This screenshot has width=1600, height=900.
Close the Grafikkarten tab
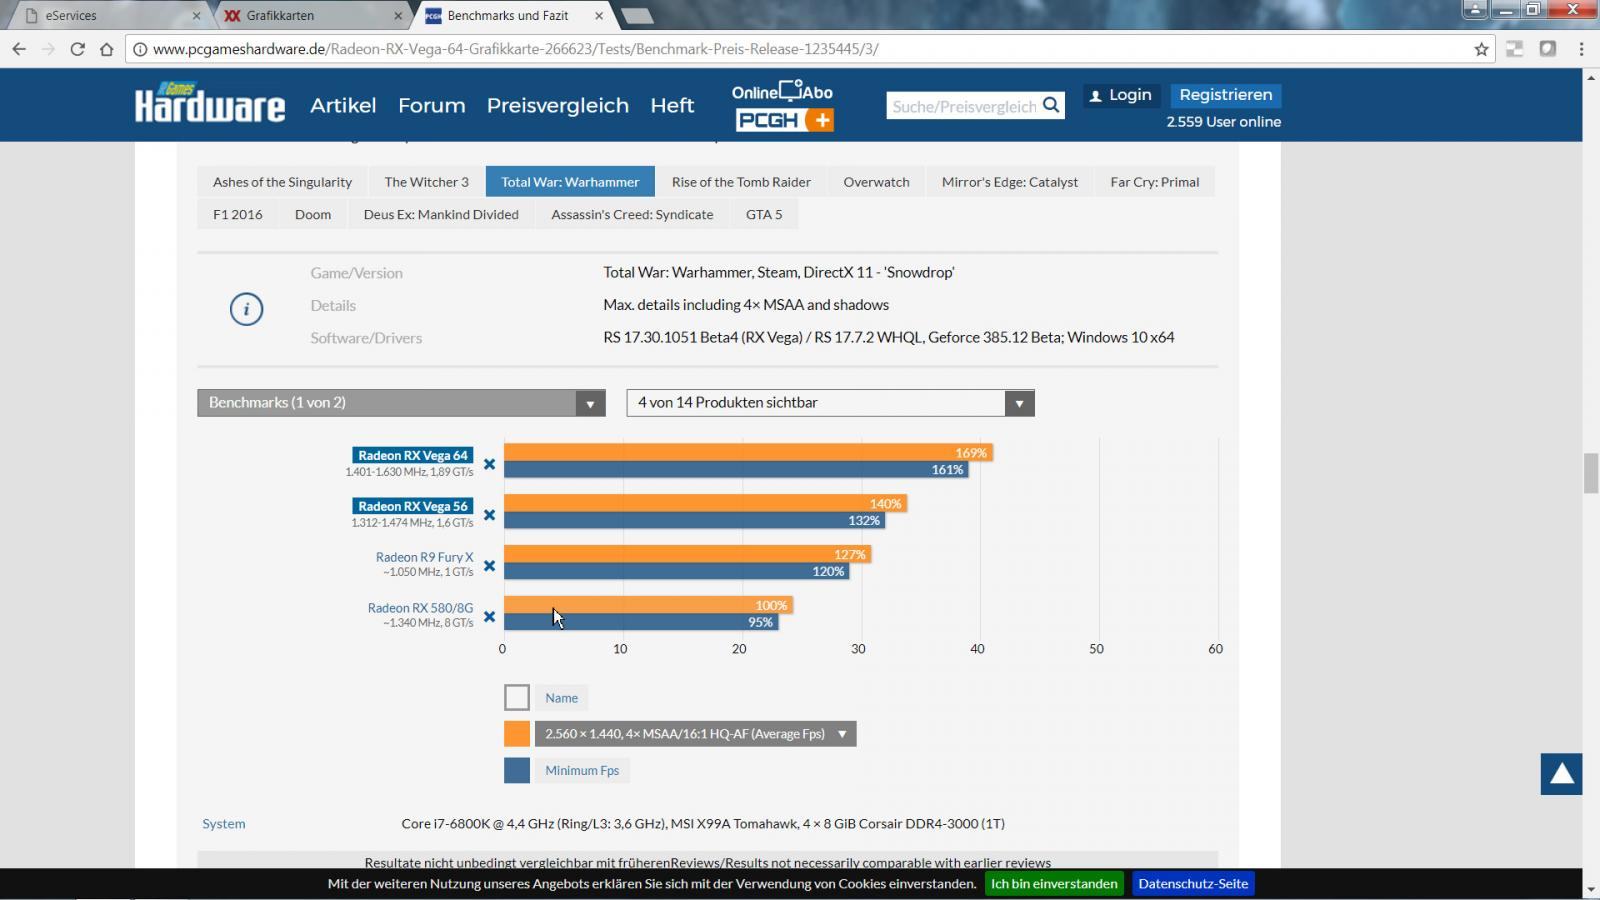pos(398,16)
